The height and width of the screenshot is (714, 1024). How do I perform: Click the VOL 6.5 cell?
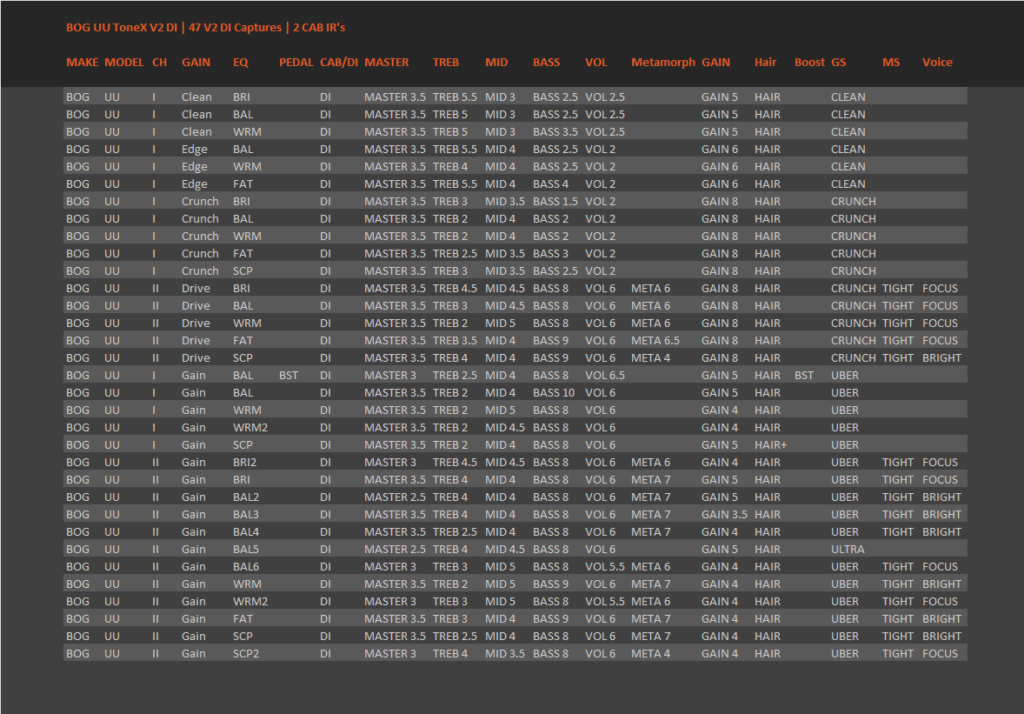click(605, 375)
